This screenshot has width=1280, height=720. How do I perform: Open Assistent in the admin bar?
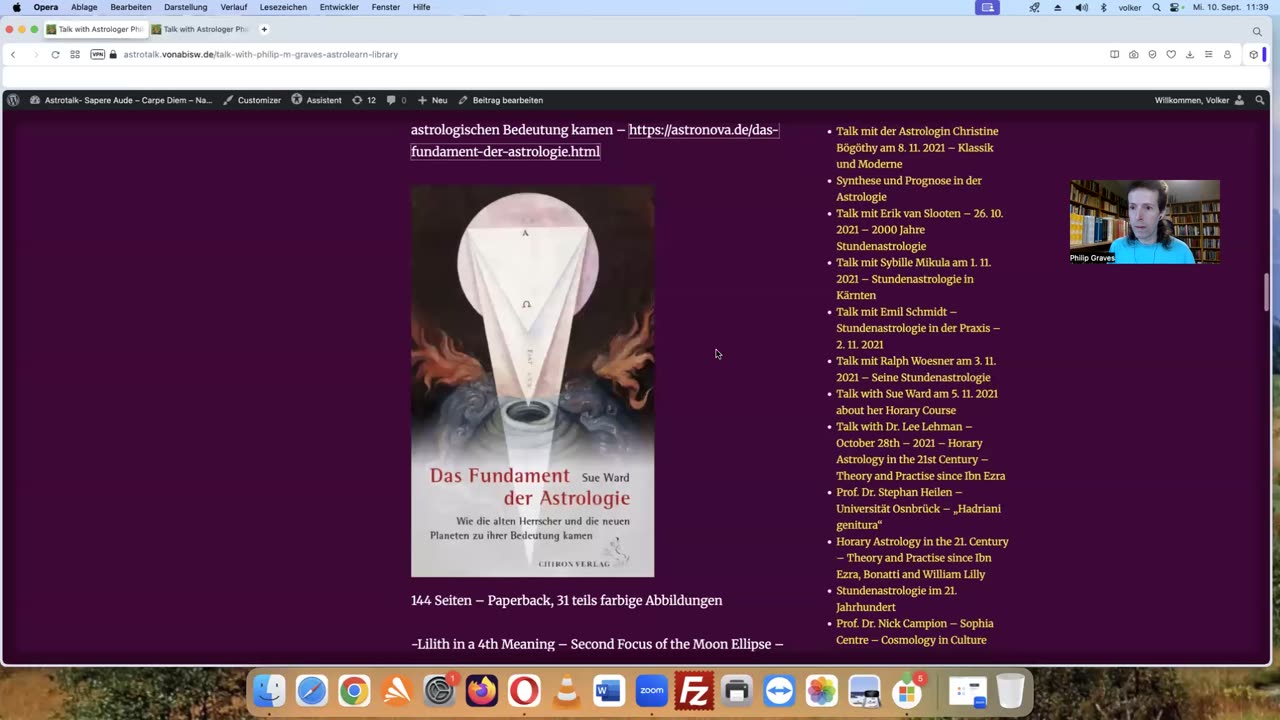[x=316, y=100]
